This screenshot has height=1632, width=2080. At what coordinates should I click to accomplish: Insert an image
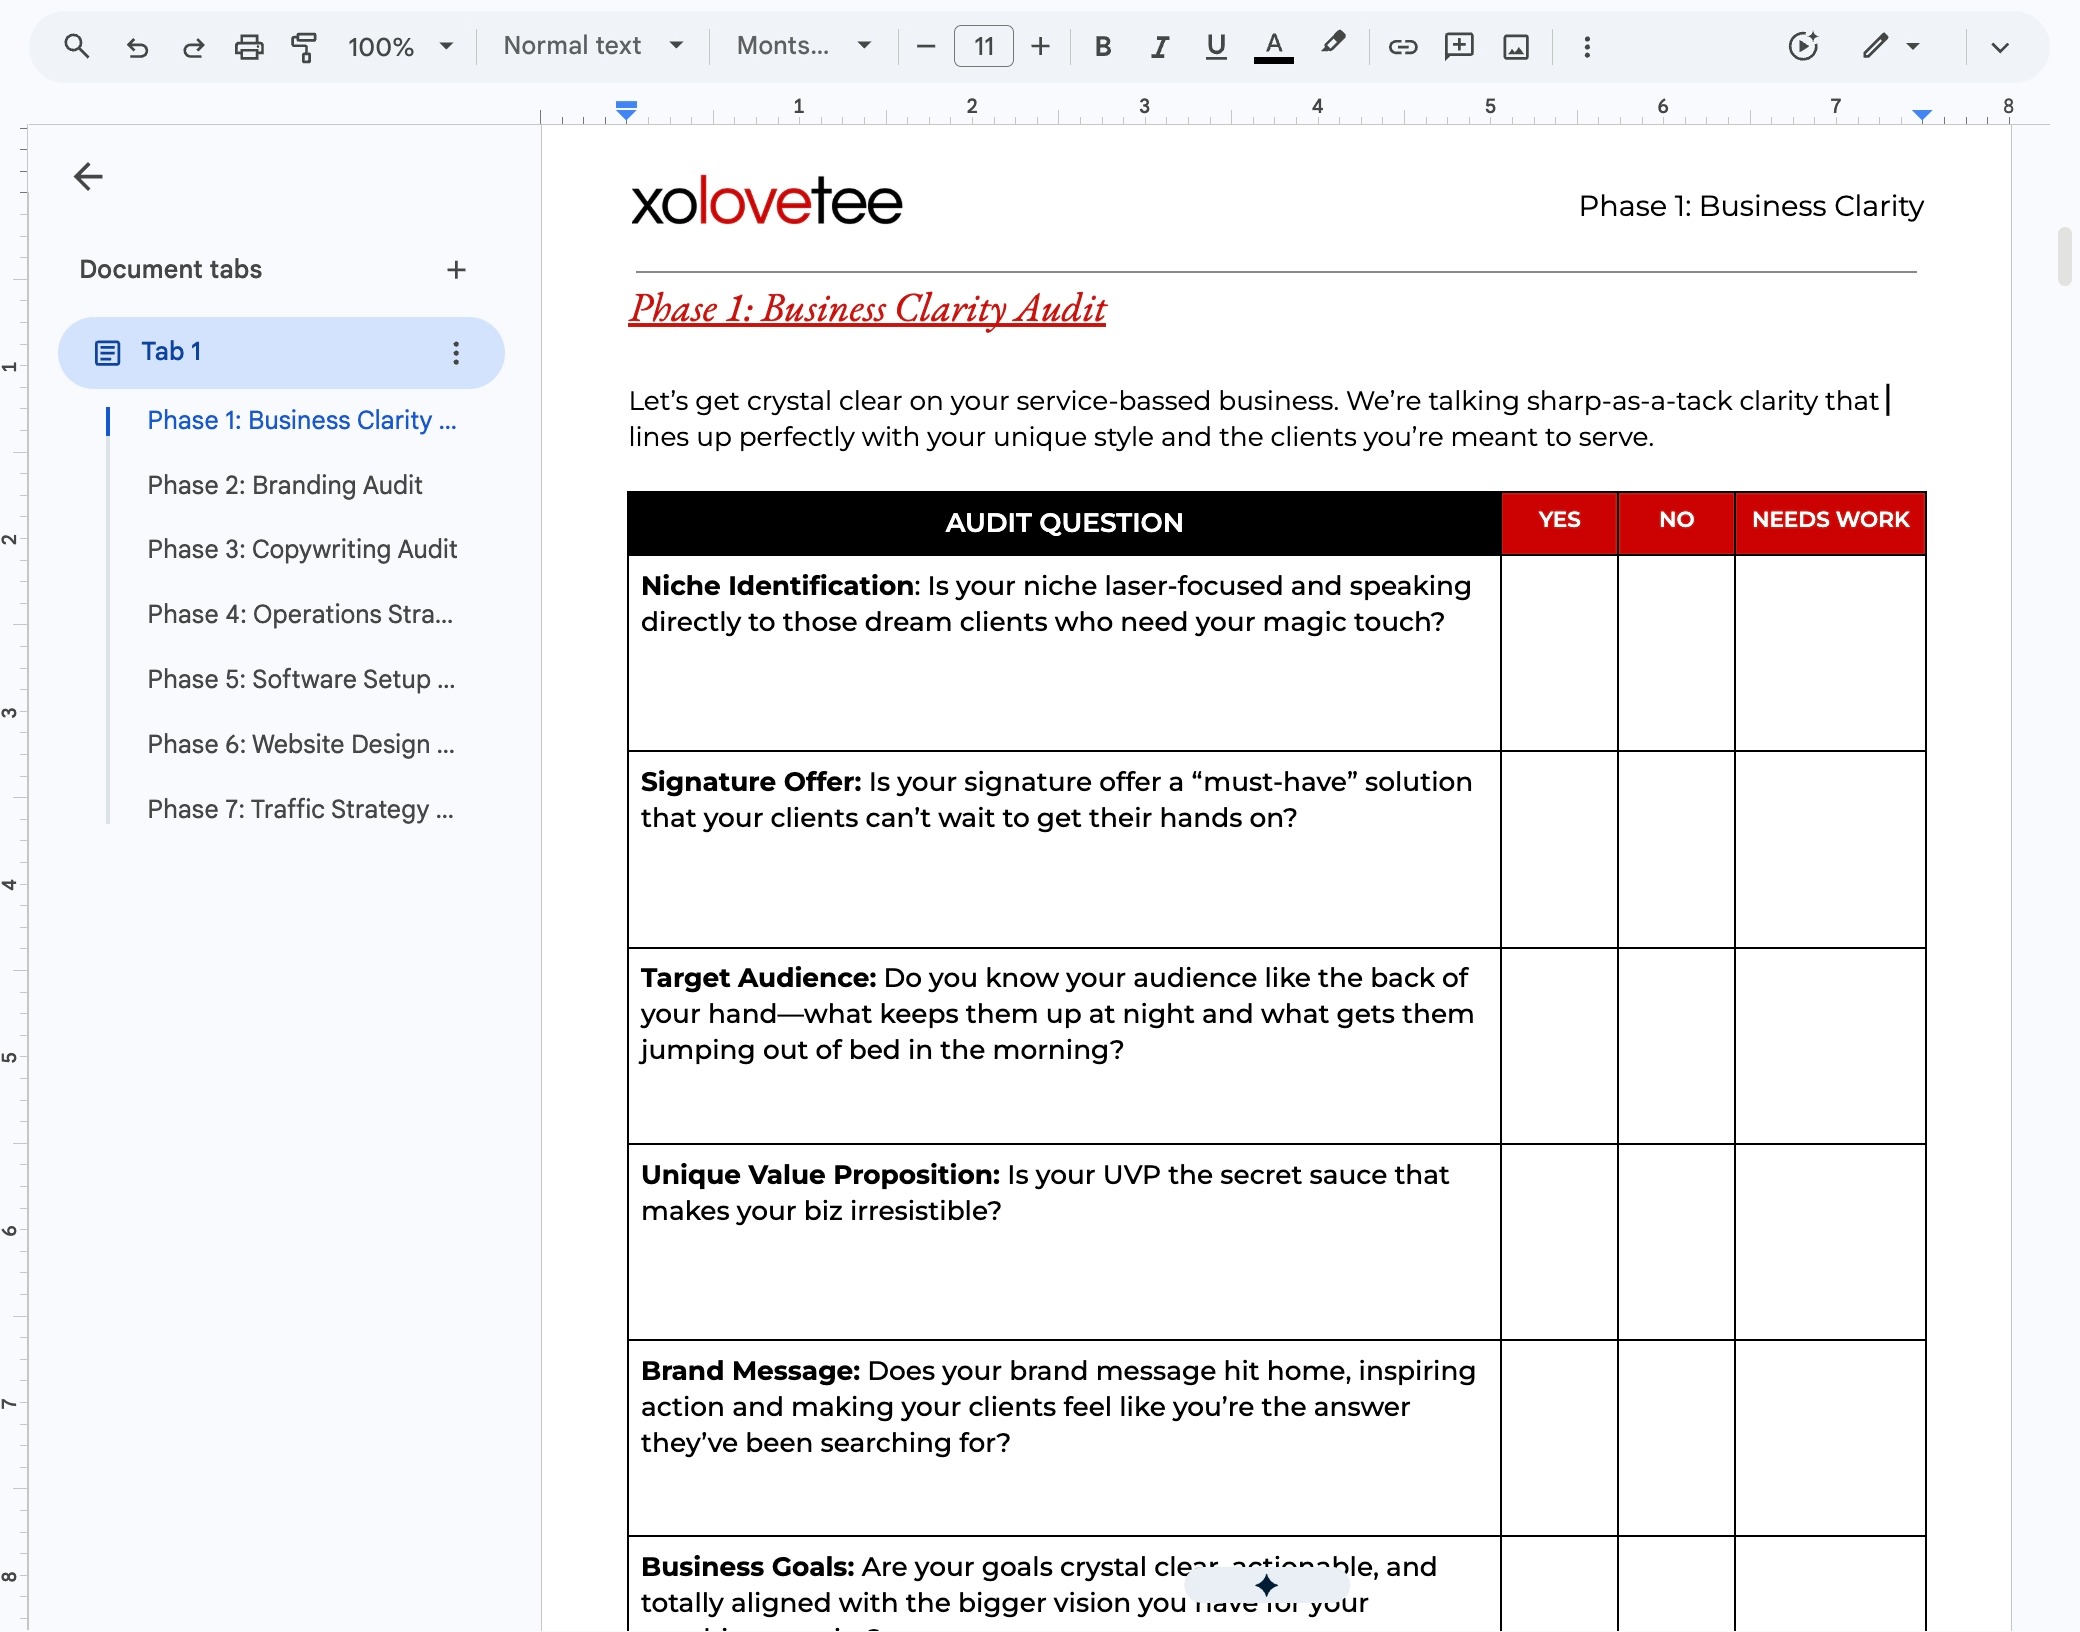point(1516,46)
